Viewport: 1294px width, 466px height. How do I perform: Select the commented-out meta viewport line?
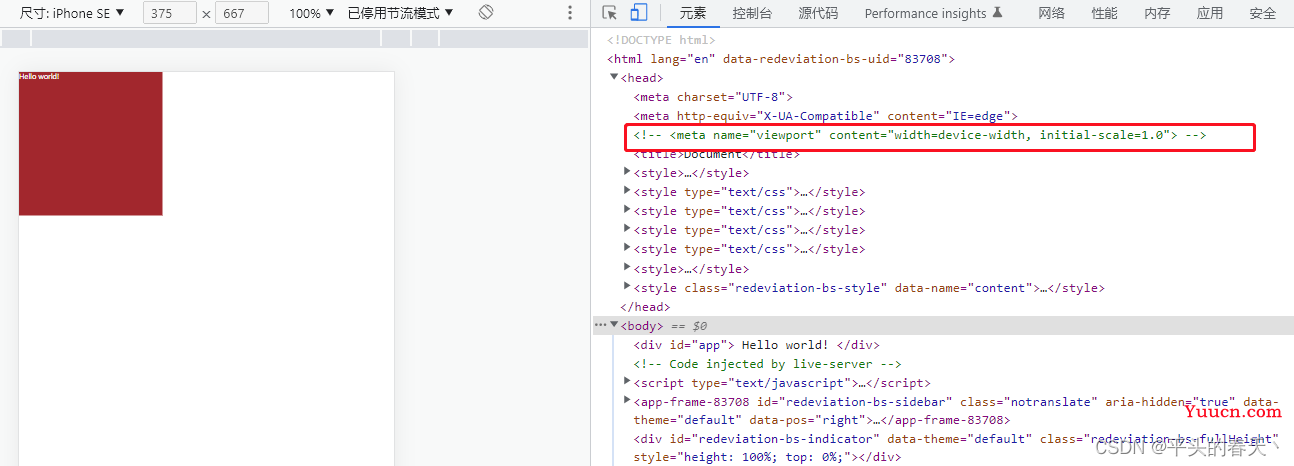pos(919,135)
